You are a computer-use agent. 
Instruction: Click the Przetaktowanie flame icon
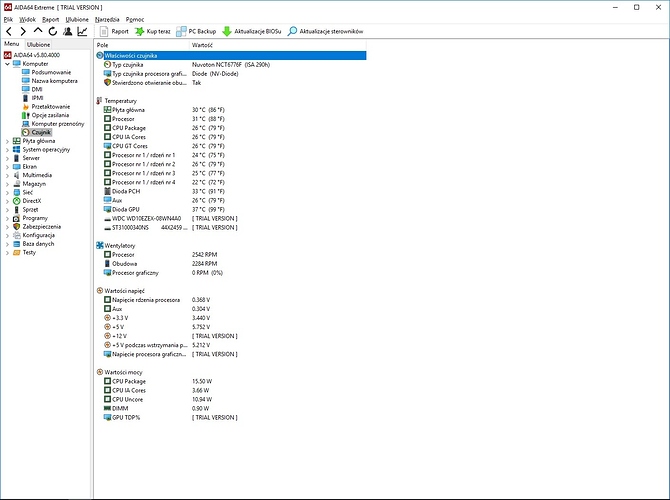tap(26, 106)
